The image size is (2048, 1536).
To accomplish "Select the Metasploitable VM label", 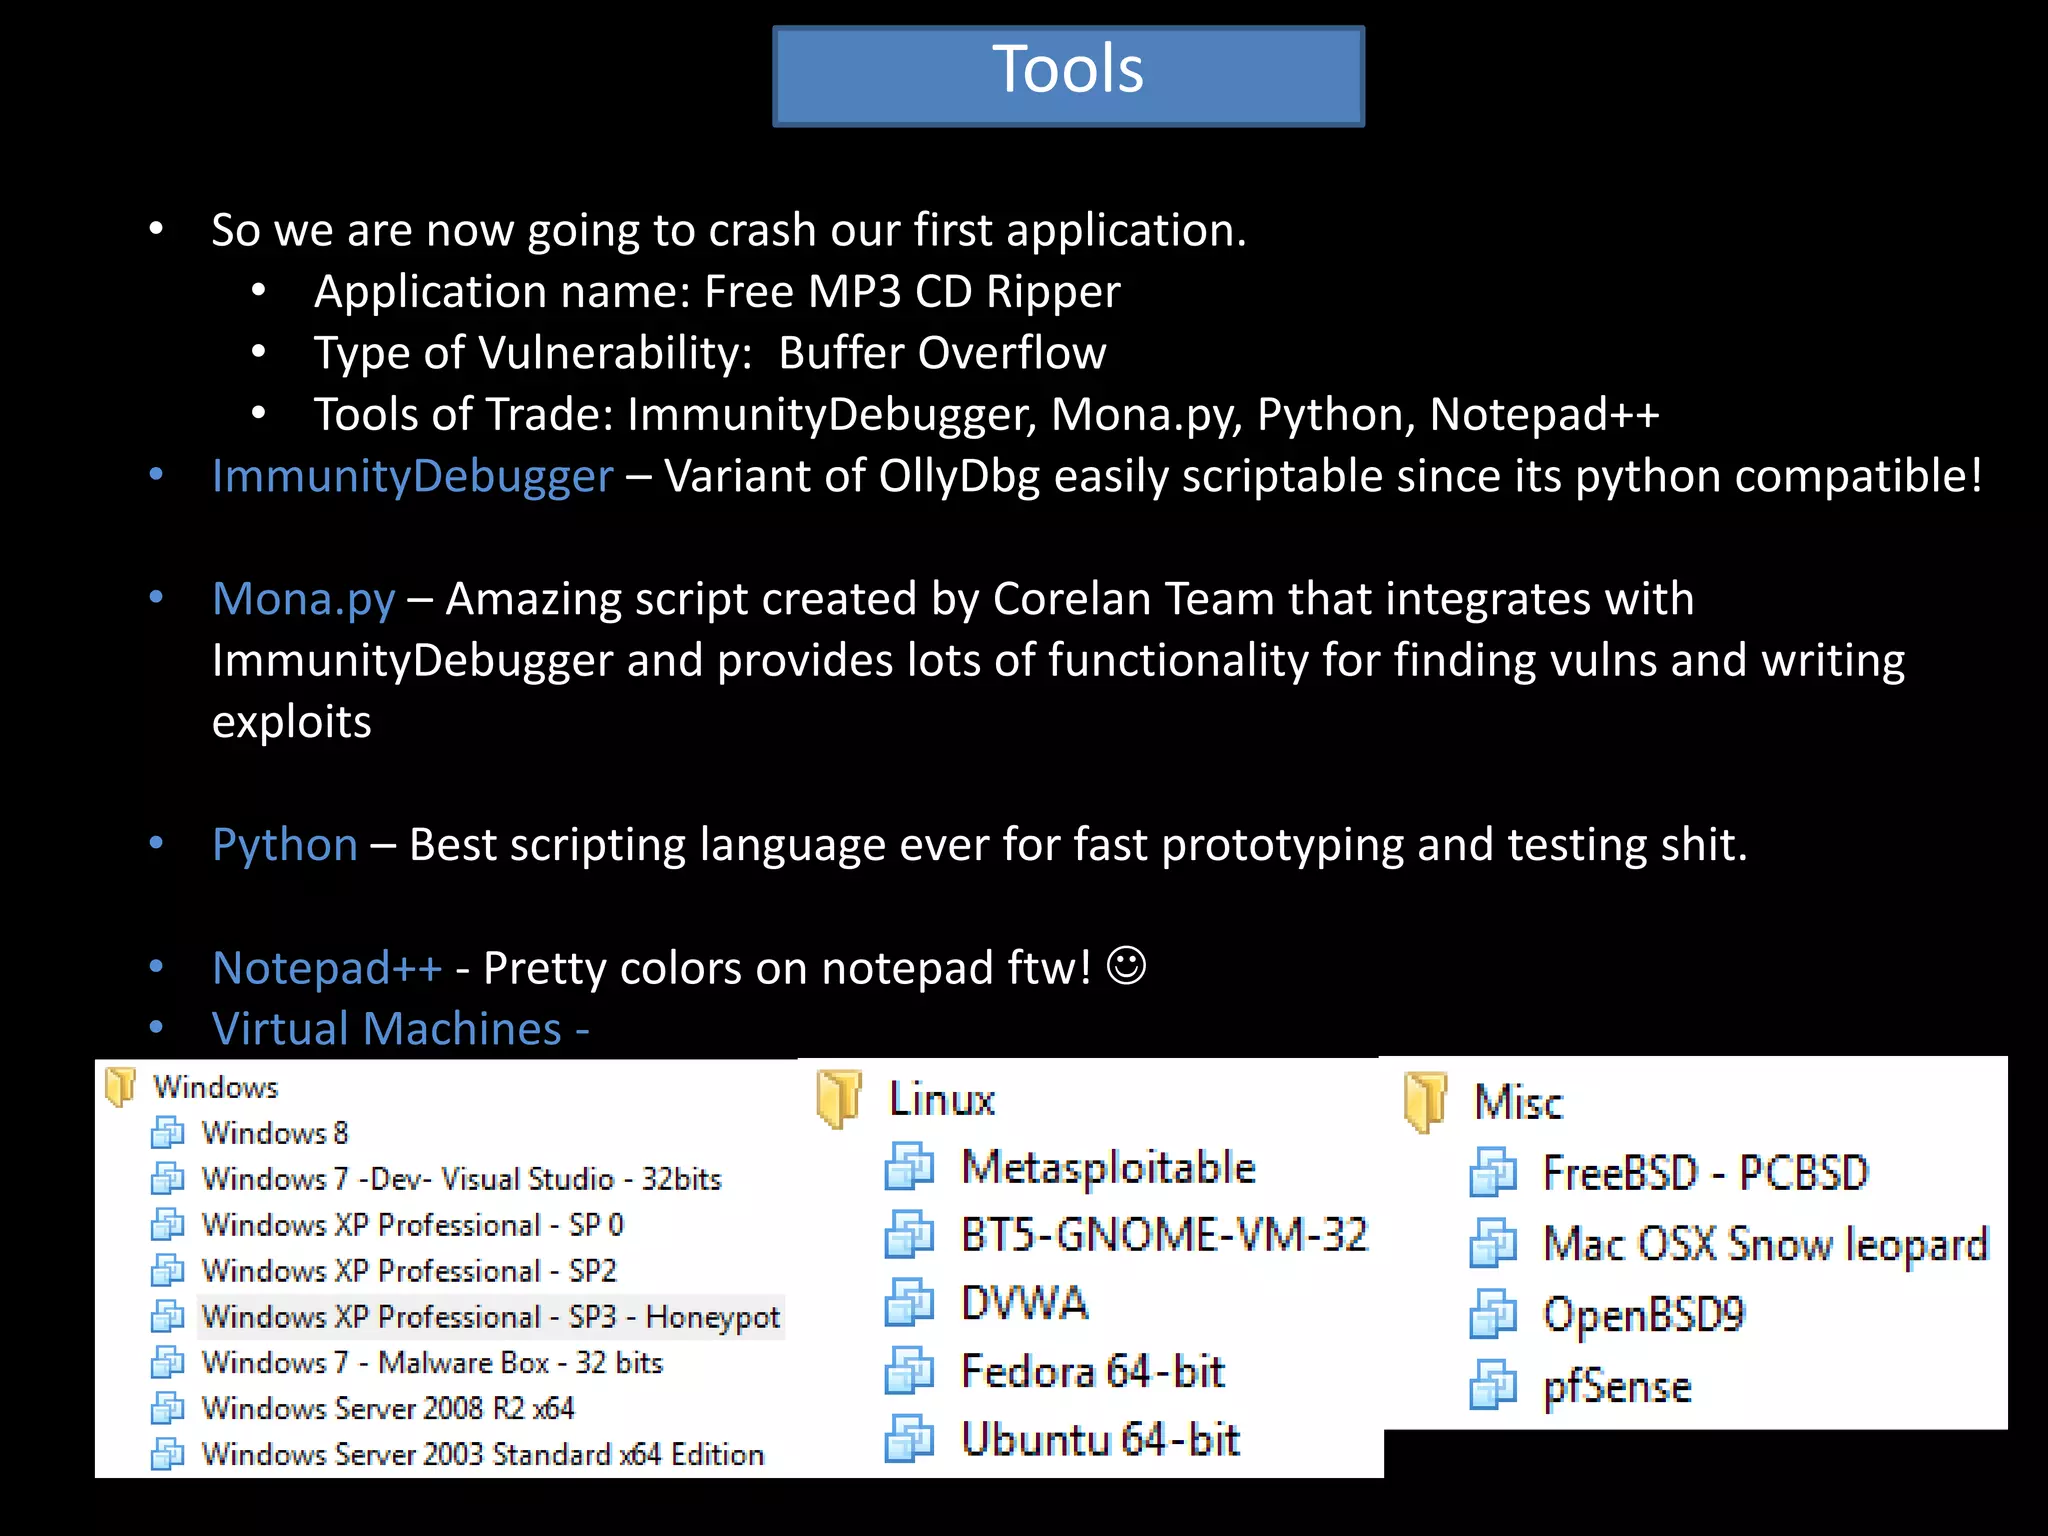I will click(1108, 1167).
